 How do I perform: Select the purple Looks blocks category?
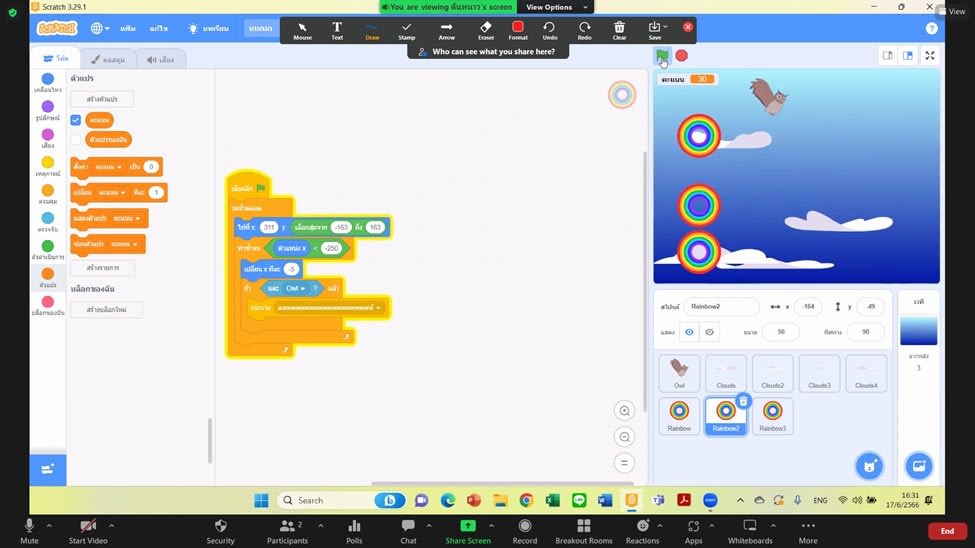click(48, 111)
